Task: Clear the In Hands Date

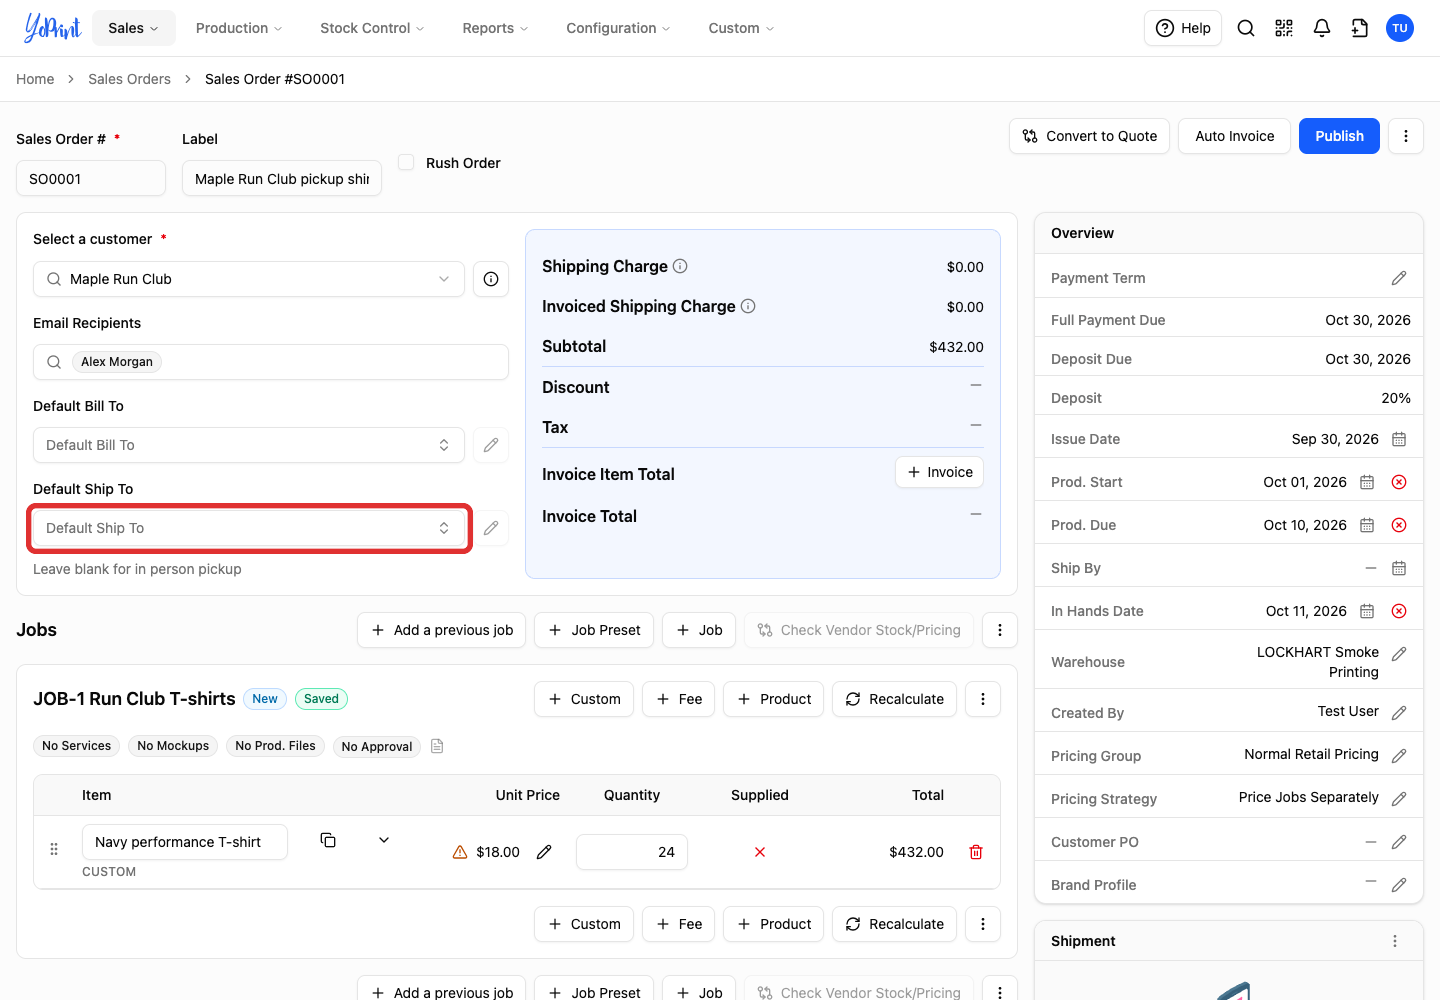Action: pos(1399,611)
